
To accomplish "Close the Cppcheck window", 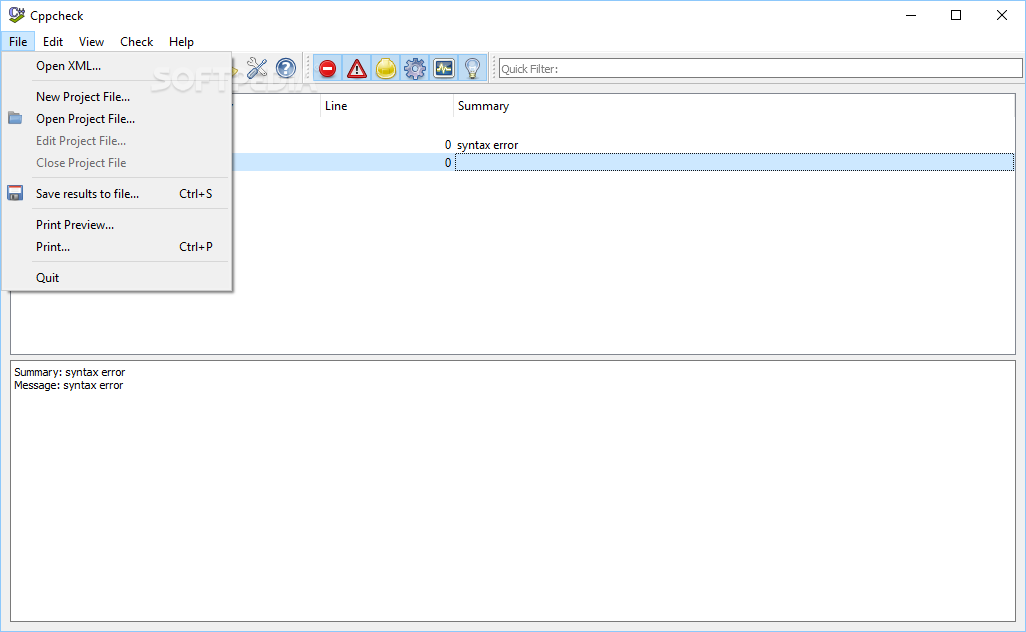I will tap(1002, 15).
